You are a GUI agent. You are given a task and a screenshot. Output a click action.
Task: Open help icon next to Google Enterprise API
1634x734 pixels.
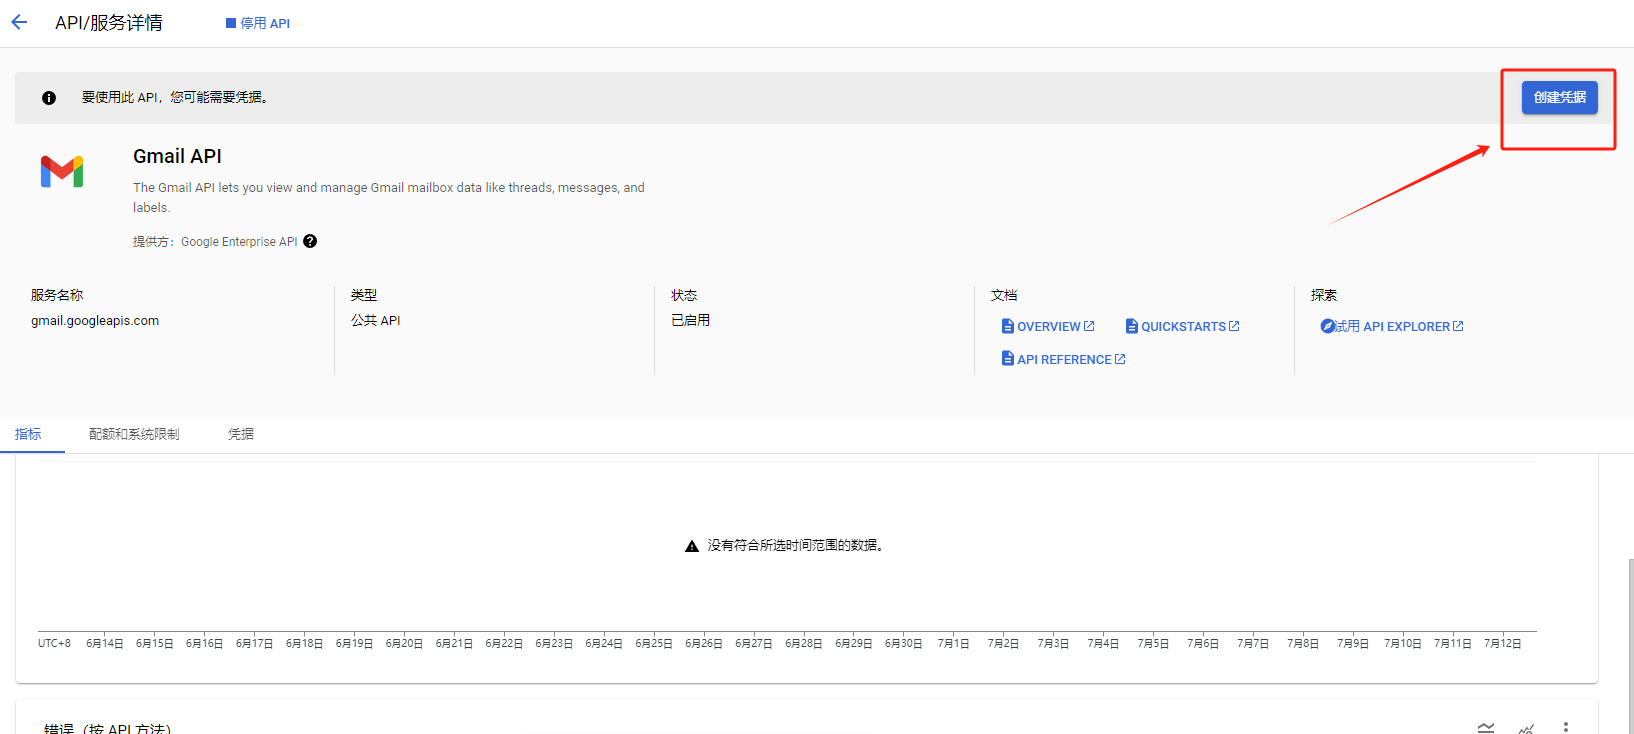point(310,241)
